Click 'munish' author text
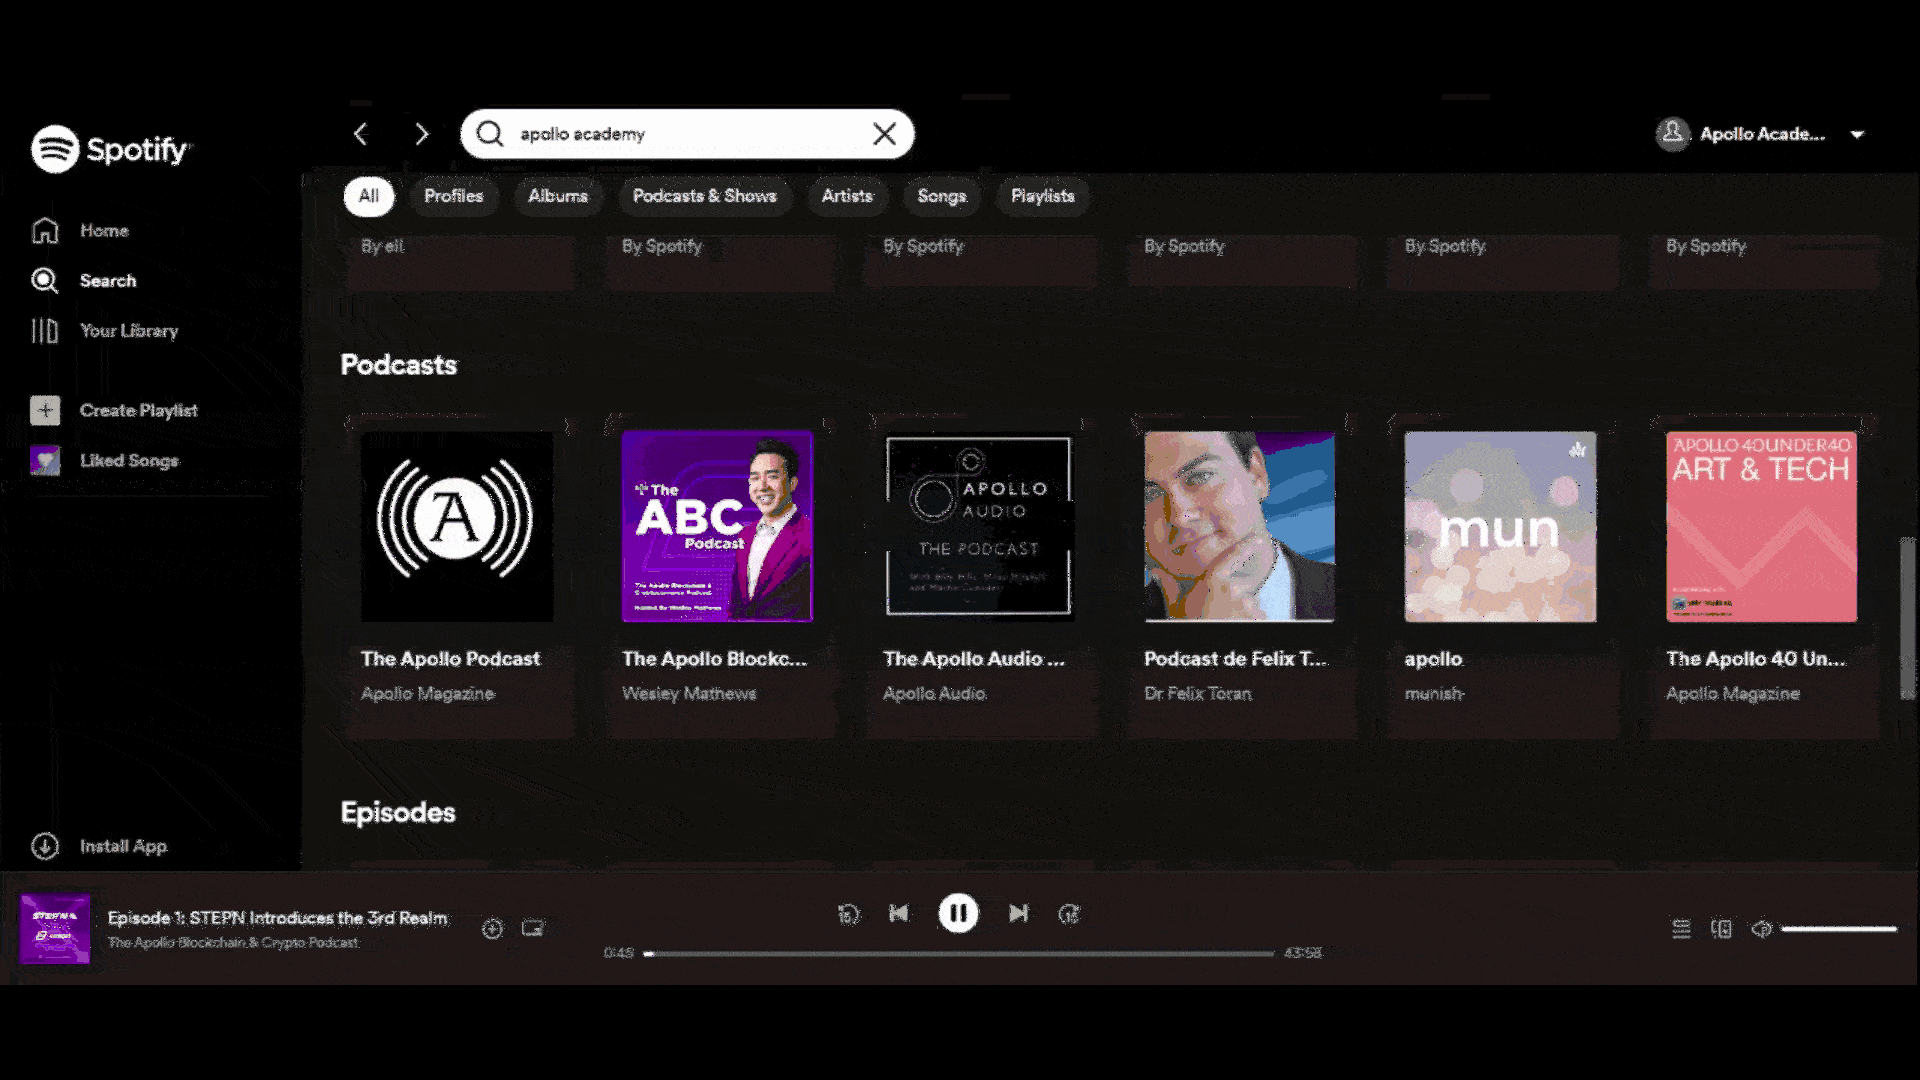The height and width of the screenshot is (1080, 1920). (x=1434, y=694)
